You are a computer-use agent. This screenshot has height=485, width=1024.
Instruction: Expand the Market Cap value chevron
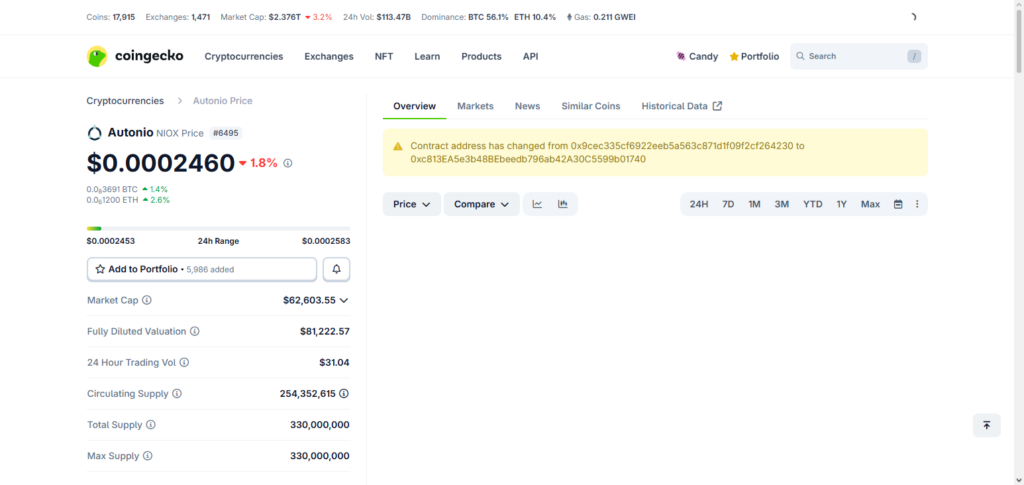344,300
